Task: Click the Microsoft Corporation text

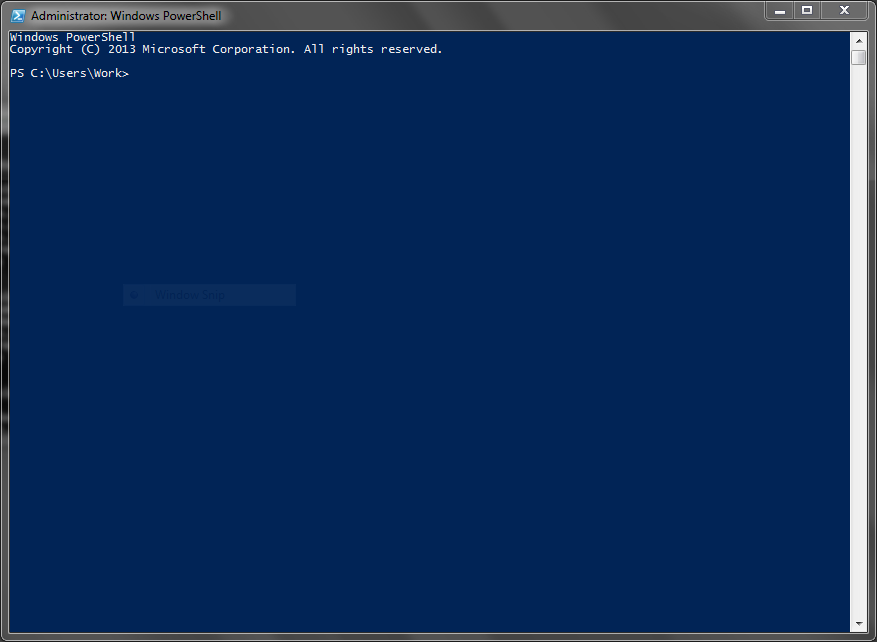Action: pos(219,49)
